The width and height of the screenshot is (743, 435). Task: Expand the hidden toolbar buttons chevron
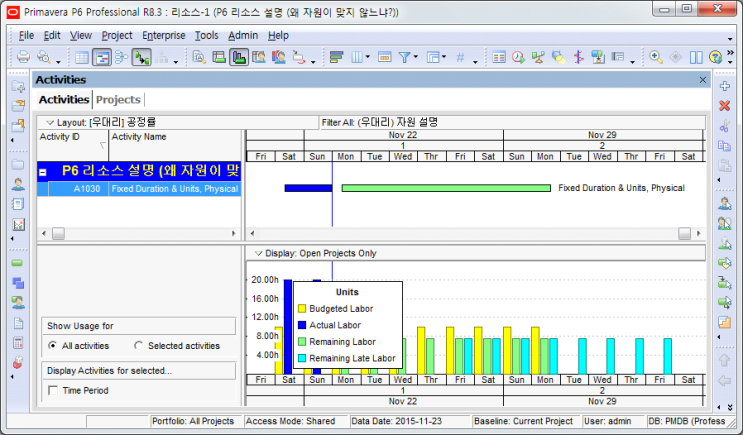(x=730, y=52)
